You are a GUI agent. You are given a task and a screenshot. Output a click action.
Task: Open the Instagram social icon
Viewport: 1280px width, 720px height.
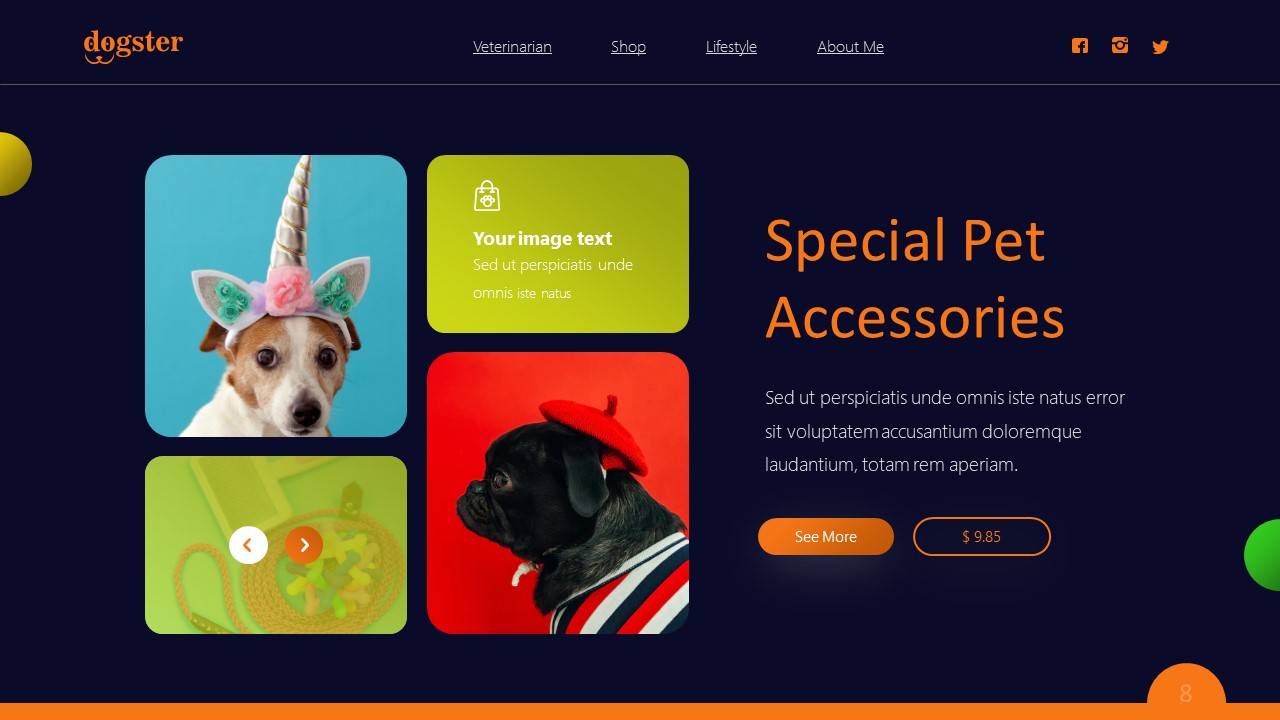click(x=1120, y=45)
